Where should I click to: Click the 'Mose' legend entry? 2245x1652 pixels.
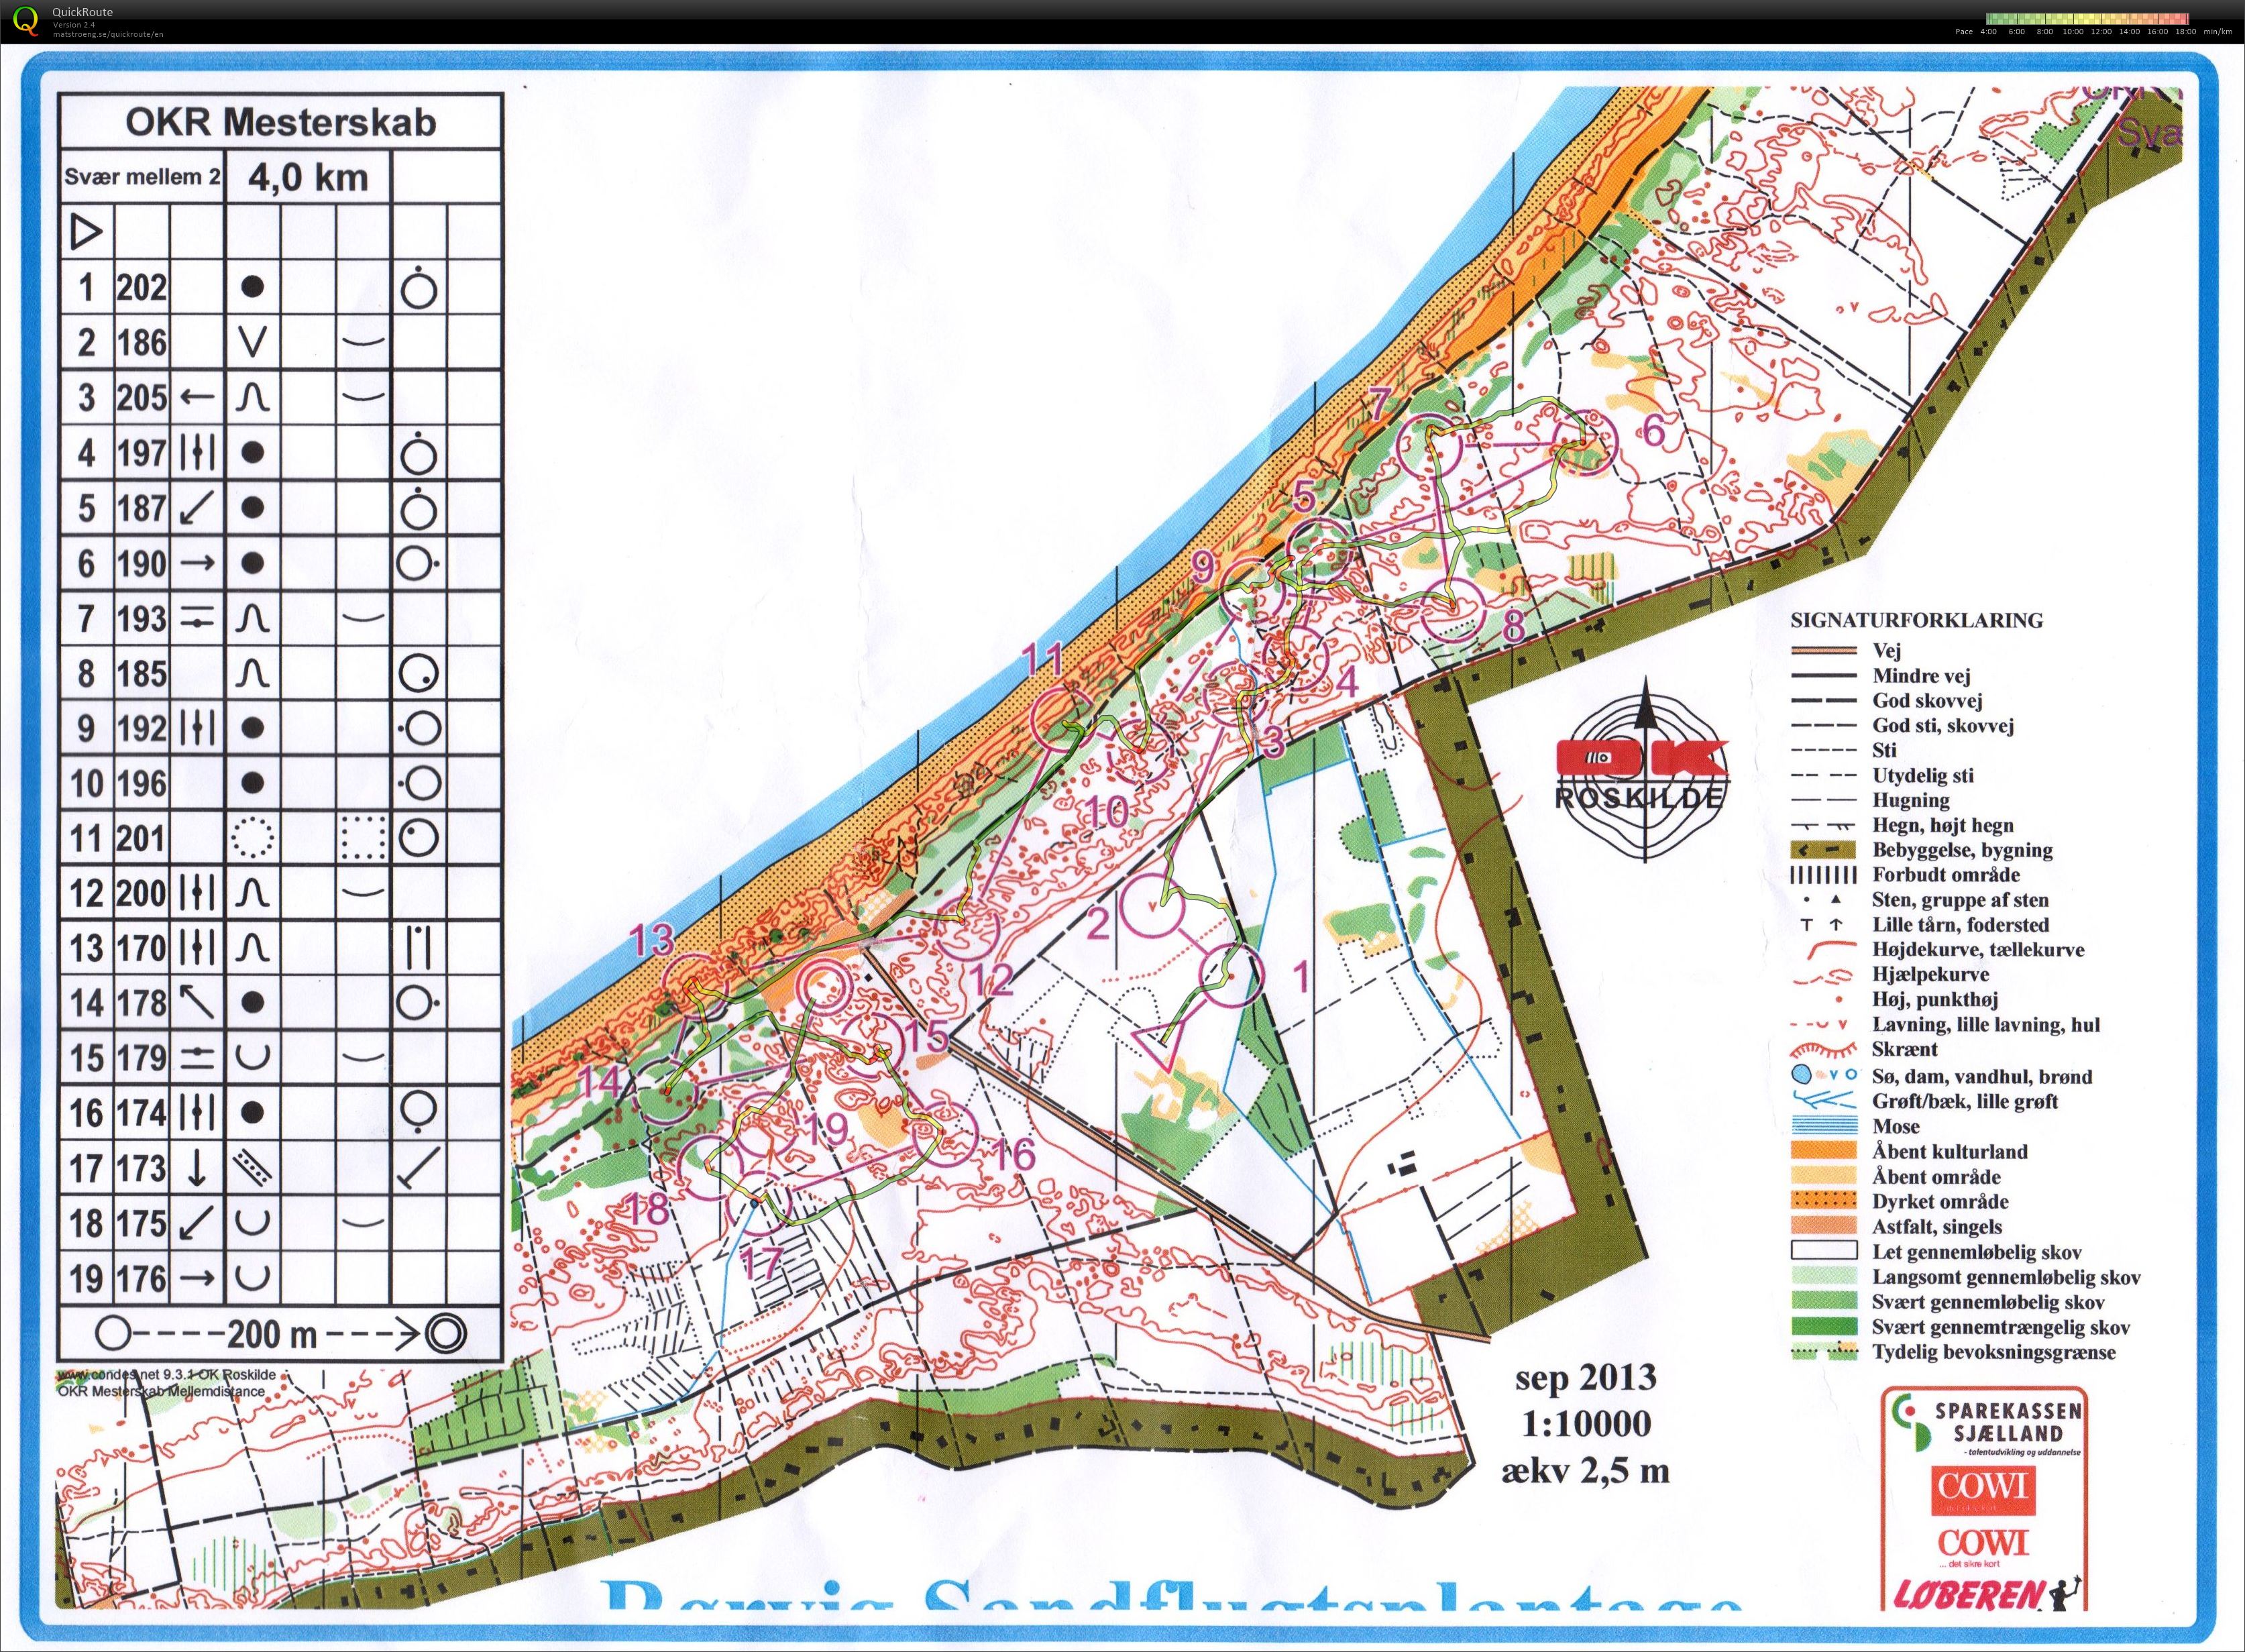click(1895, 1126)
